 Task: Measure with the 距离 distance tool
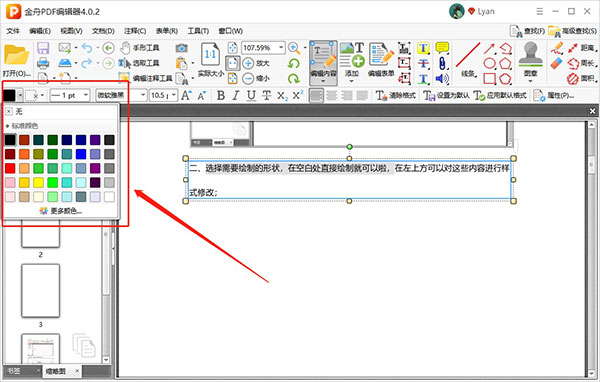click(x=582, y=48)
